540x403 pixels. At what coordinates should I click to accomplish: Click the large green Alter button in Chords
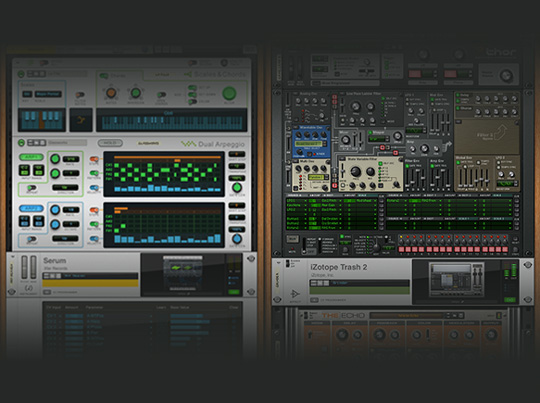[x=229, y=93]
